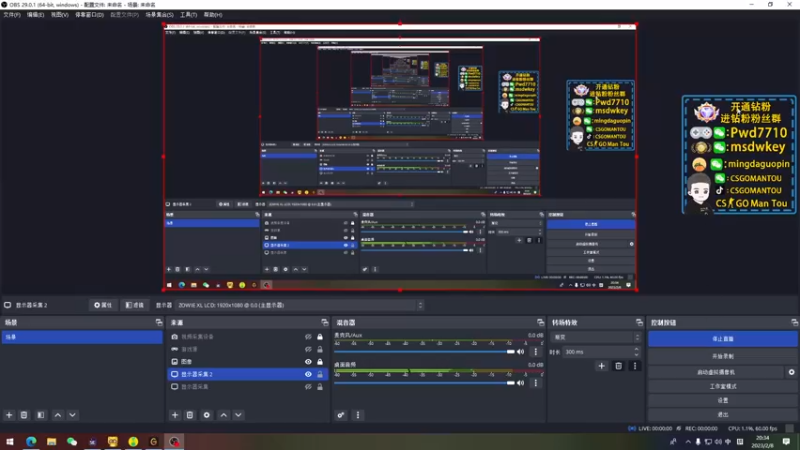Screen dimensions: 800x450
Task: Open the Scene Collection (S) menu
Action: pos(159,15)
